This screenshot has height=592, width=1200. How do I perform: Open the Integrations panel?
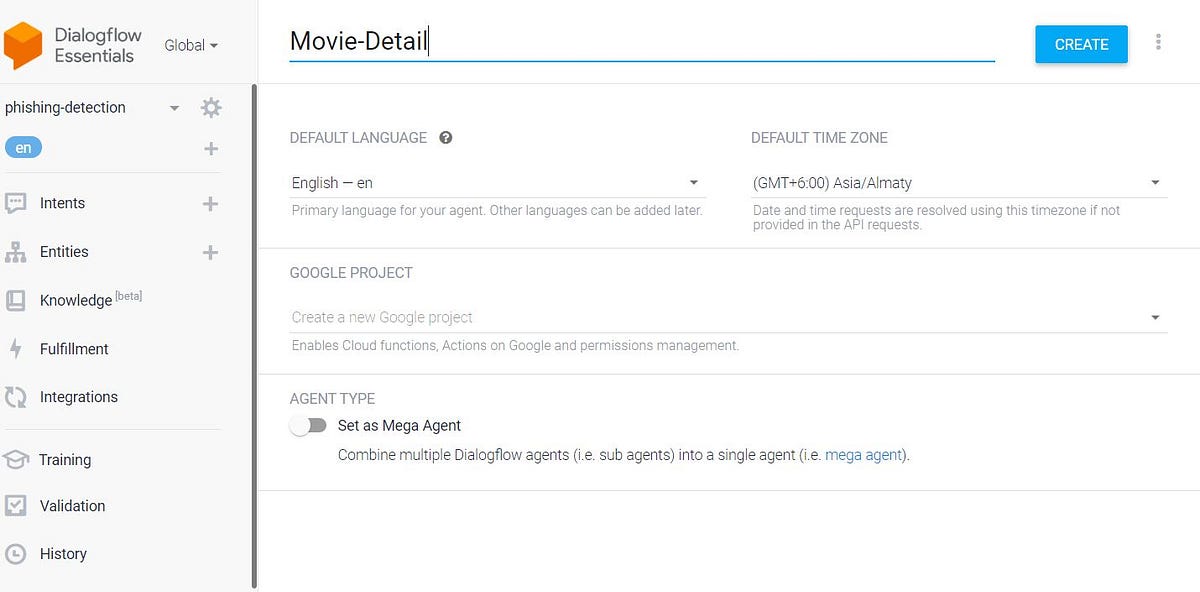79,396
